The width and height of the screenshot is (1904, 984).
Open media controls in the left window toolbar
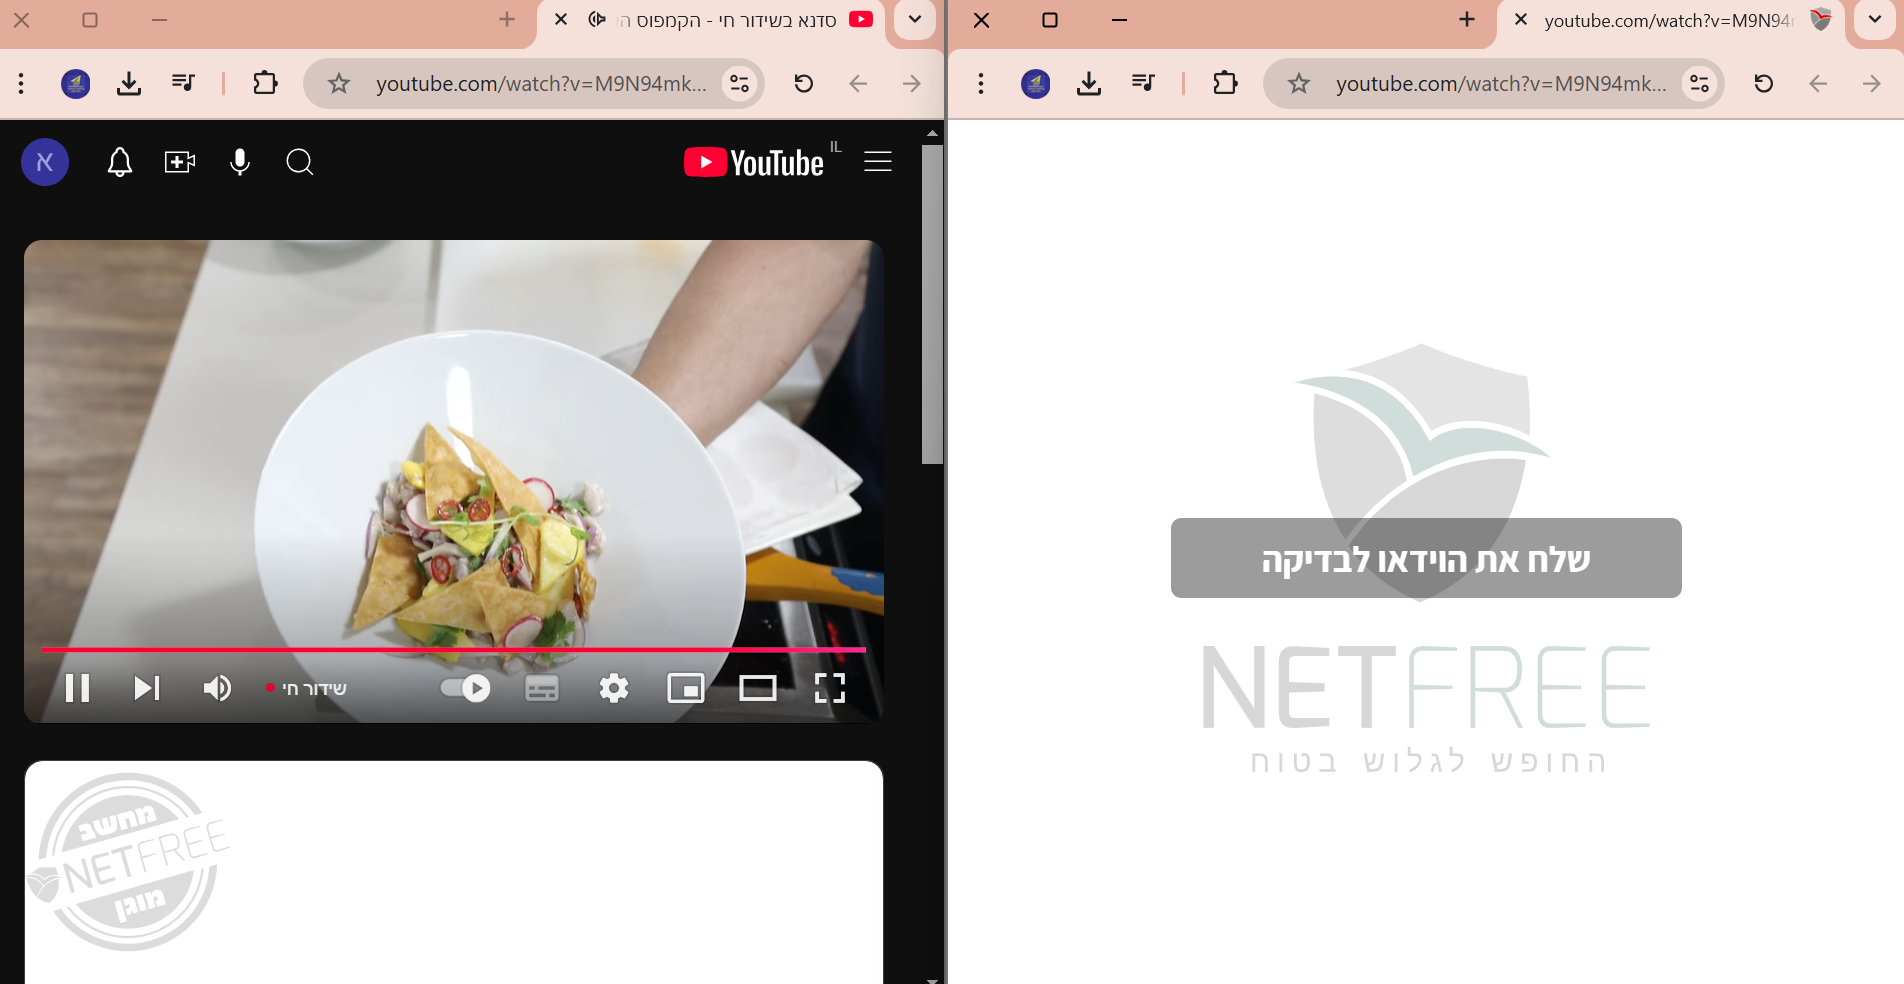pyautogui.click(x=183, y=83)
